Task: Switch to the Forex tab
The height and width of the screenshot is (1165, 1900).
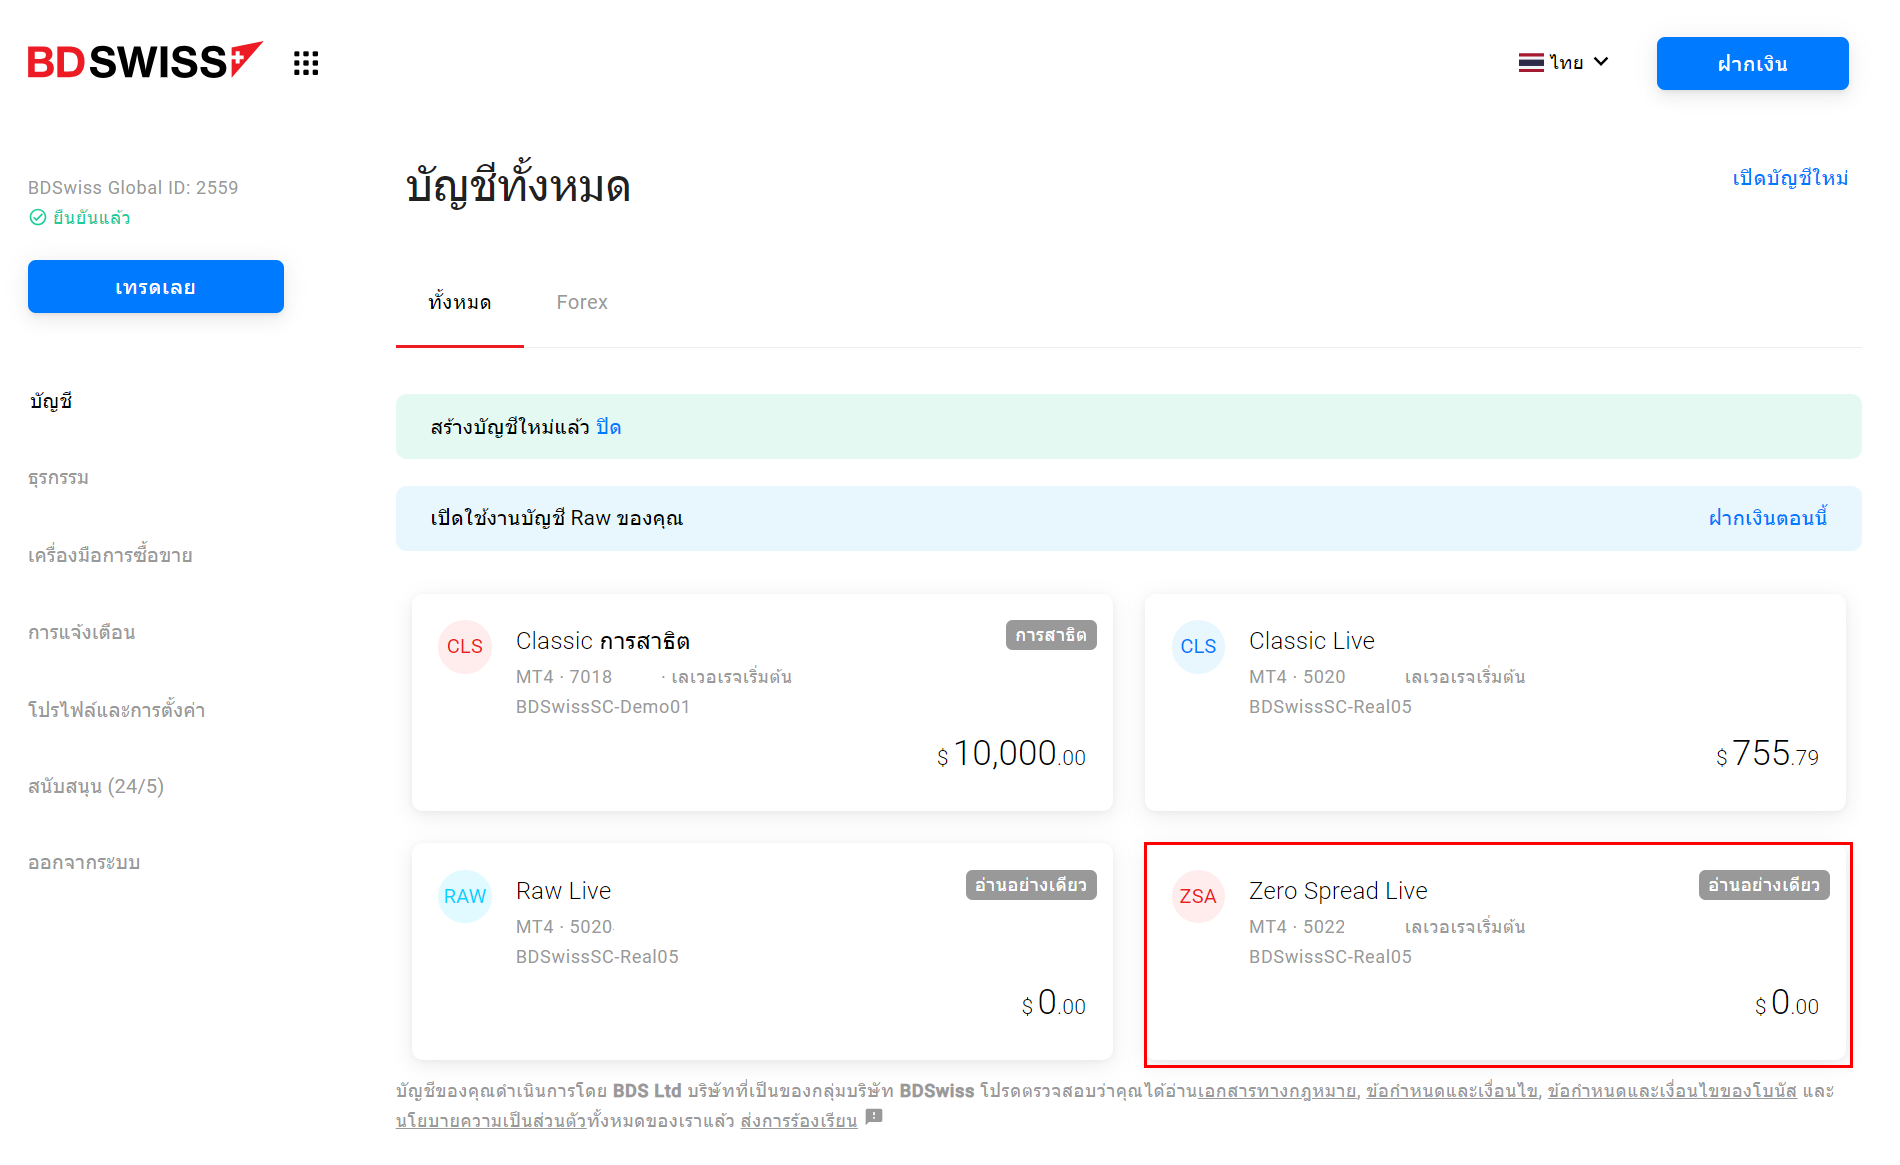Action: (x=582, y=302)
